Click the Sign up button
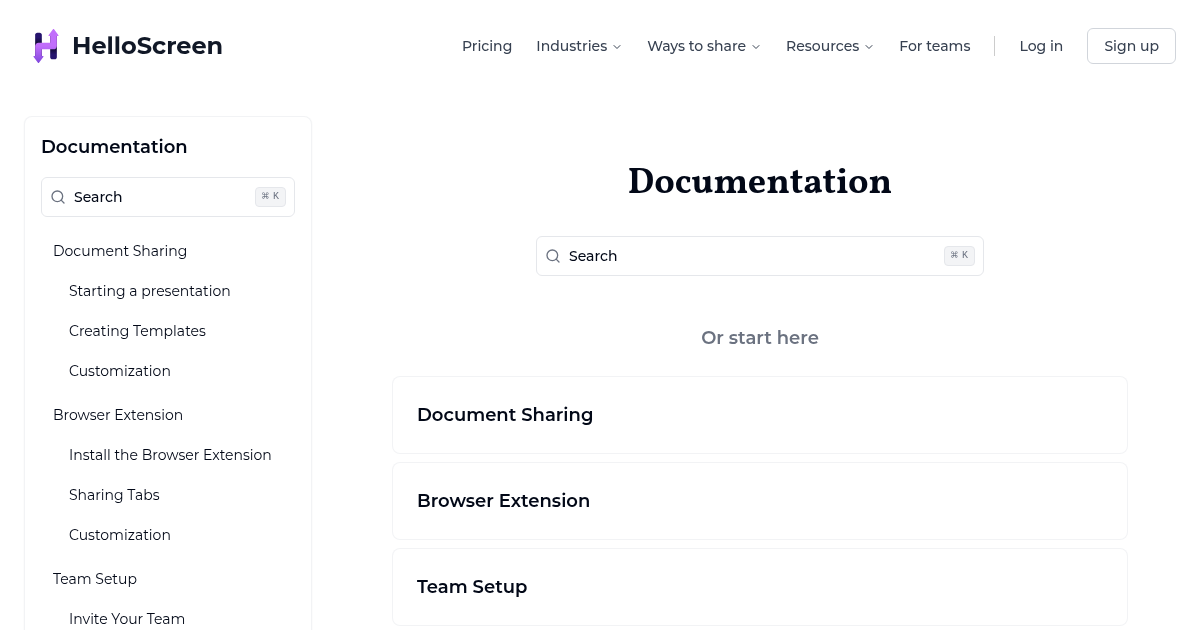Screen dimensions: 1200x630 (1131, 46)
